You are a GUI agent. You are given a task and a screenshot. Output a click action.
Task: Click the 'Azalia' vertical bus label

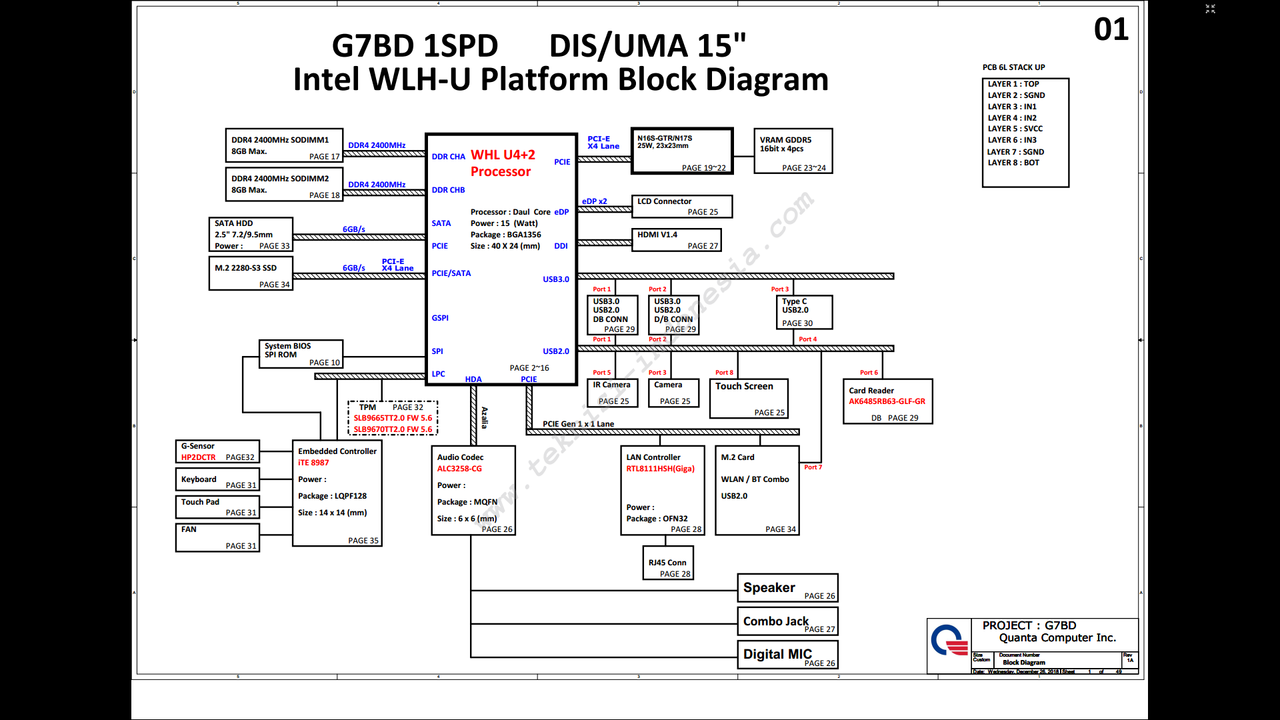tap(485, 417)
